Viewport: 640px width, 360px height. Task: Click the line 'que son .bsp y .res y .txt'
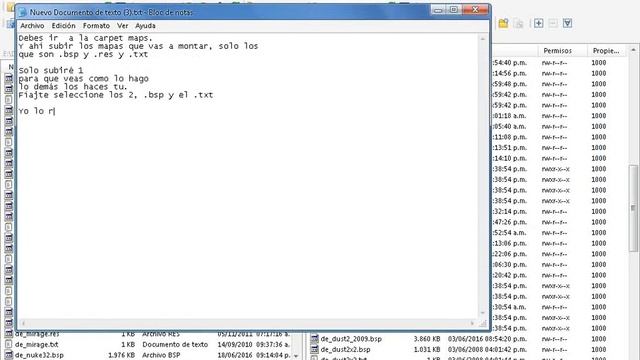tap(83, 54)
